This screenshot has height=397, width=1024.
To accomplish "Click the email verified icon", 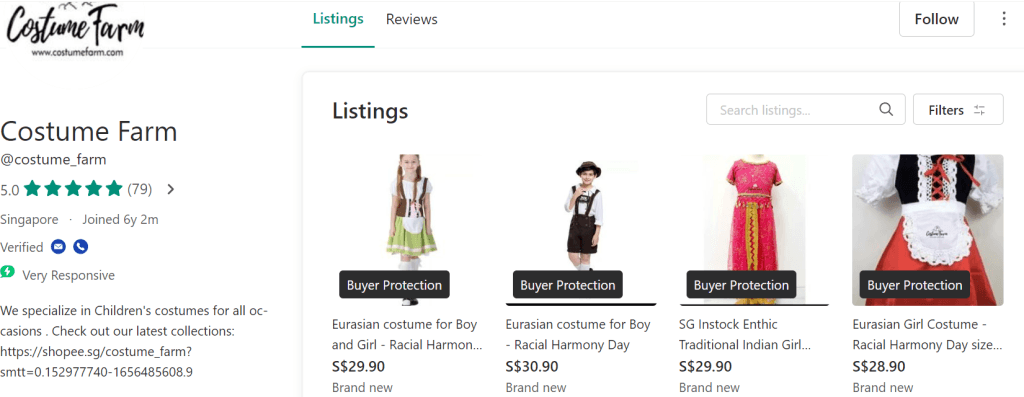I will [x=58, y=247].
